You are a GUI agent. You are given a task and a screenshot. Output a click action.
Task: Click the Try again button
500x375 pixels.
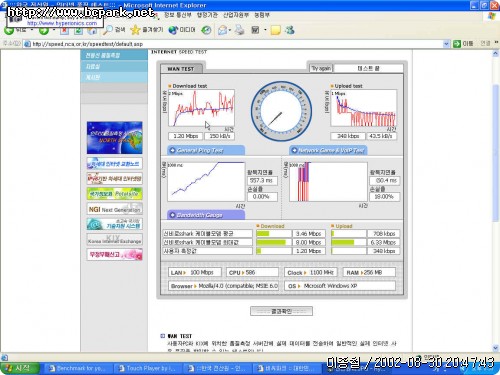321,68
